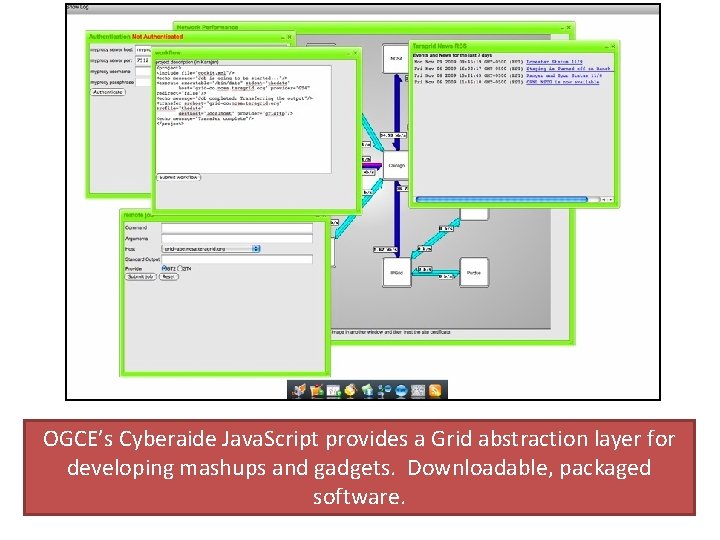
Task: Click the Authentication Not Authenticated title bar
Action: [x=136, y=37]
